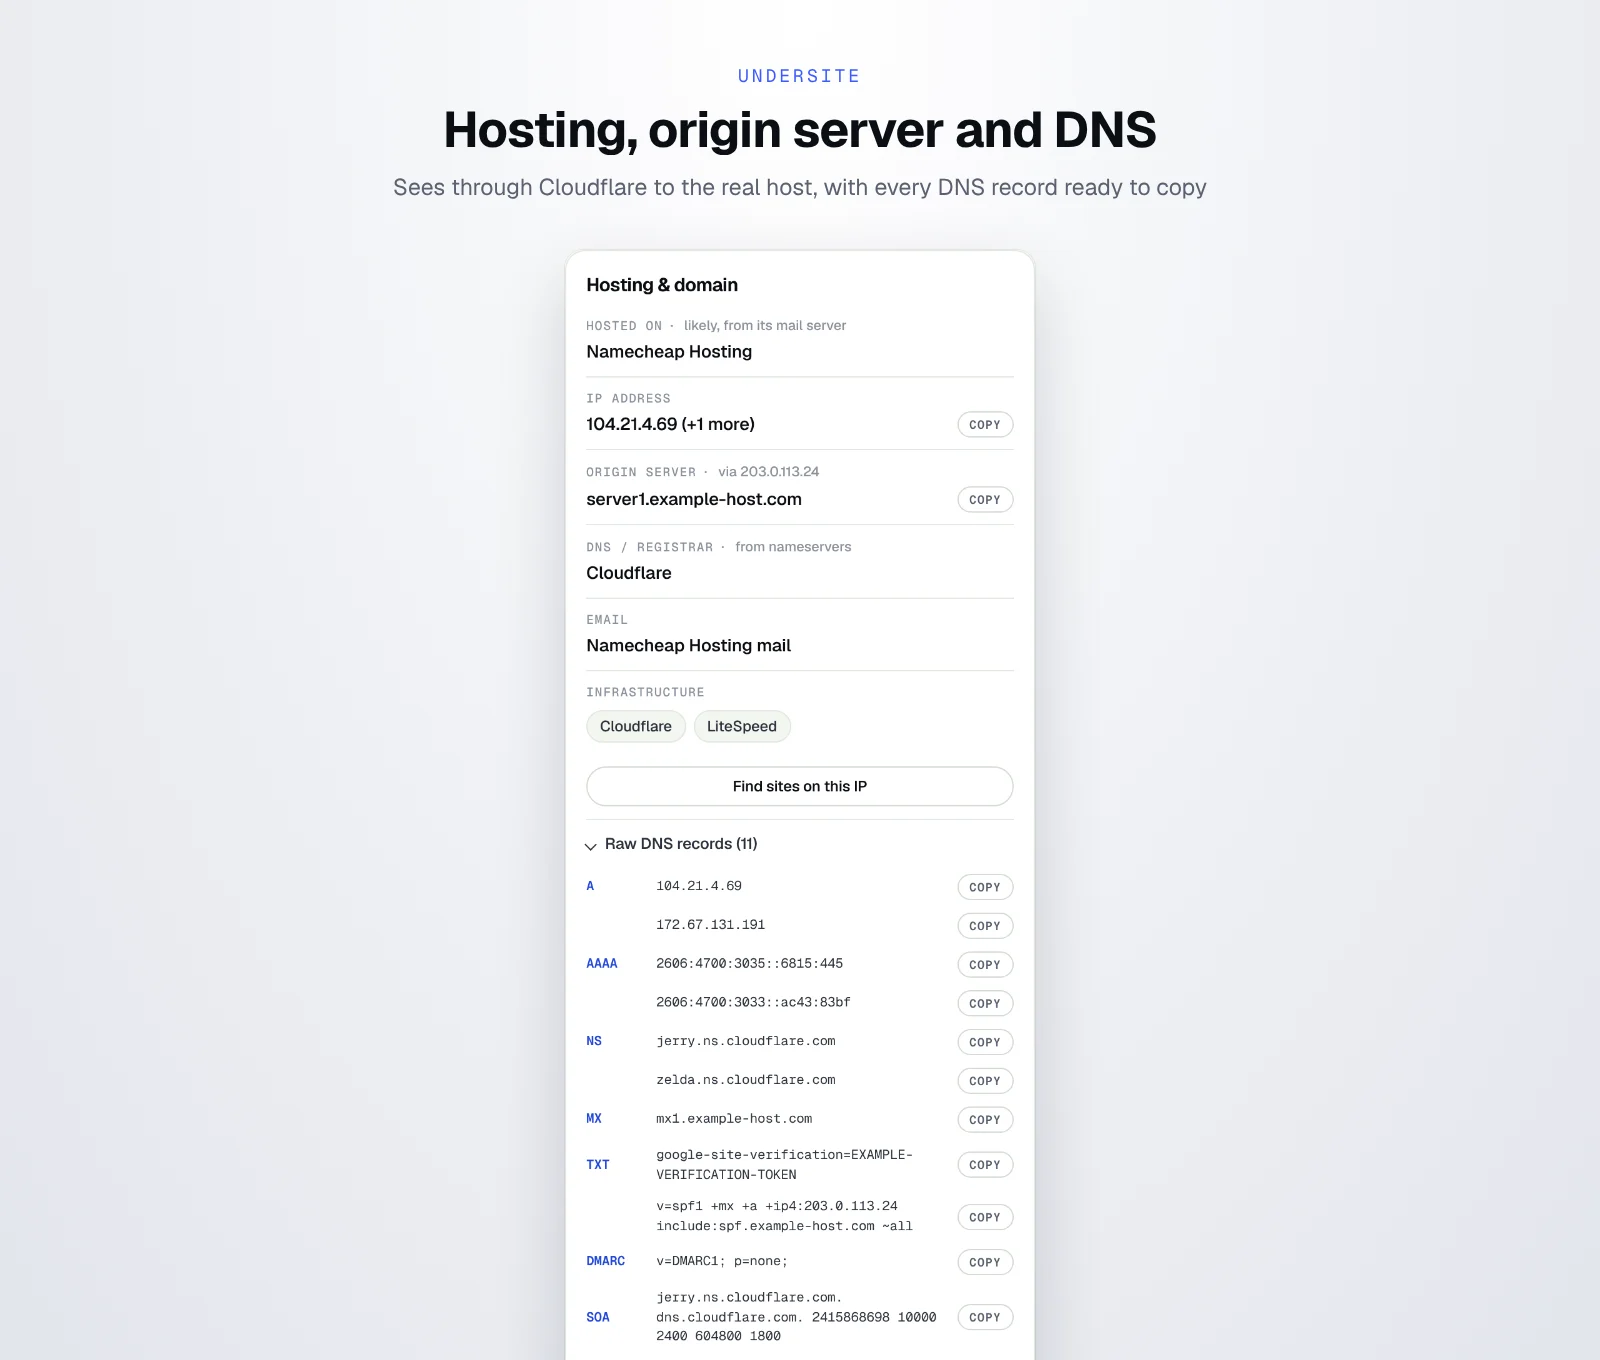Click the via 203.0.113.24 origin note
The width and height of the screenshot is (1600, 1360).
click(768, 472)
